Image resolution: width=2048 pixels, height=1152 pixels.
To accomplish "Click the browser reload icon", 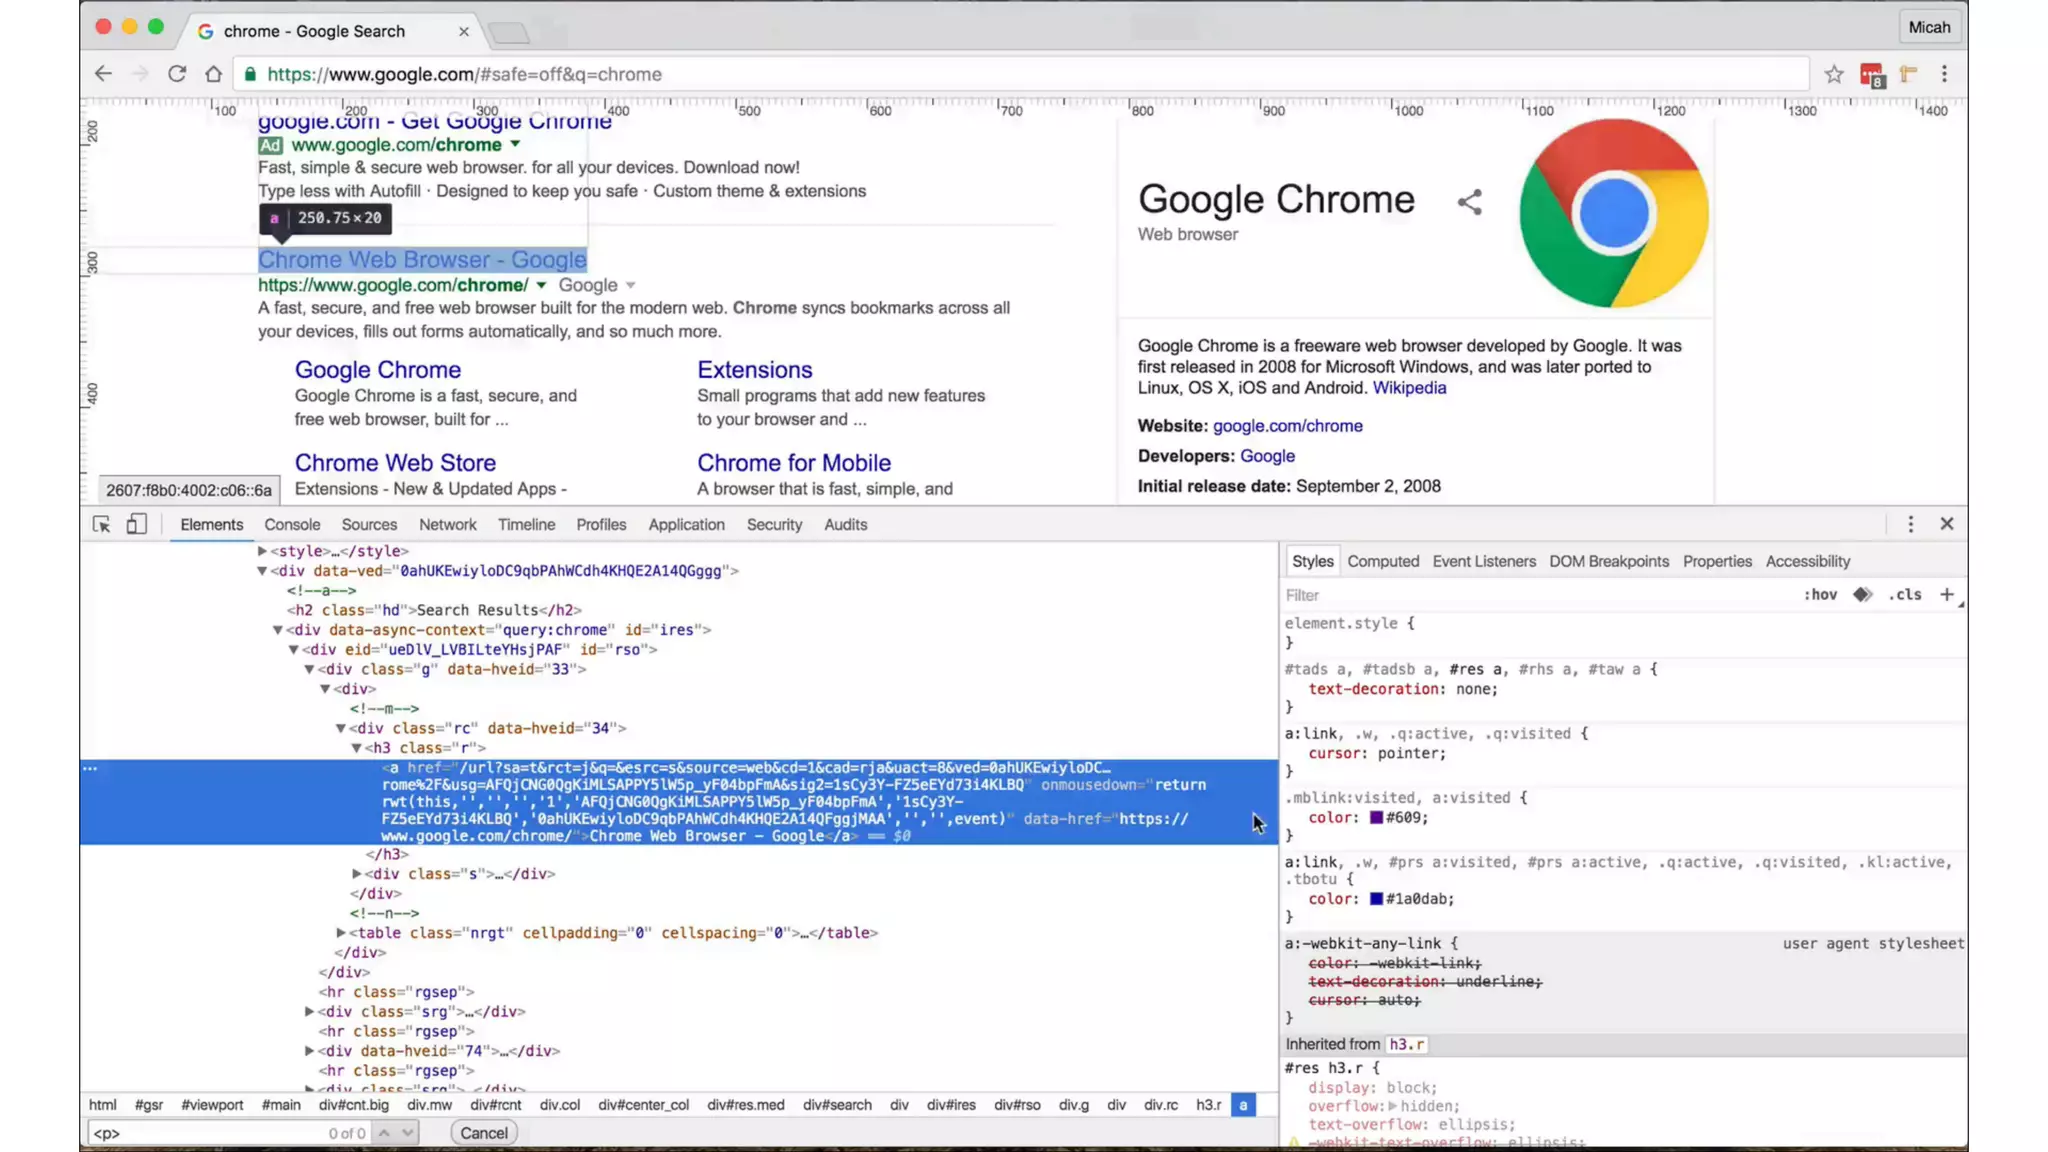I will 177,74.
